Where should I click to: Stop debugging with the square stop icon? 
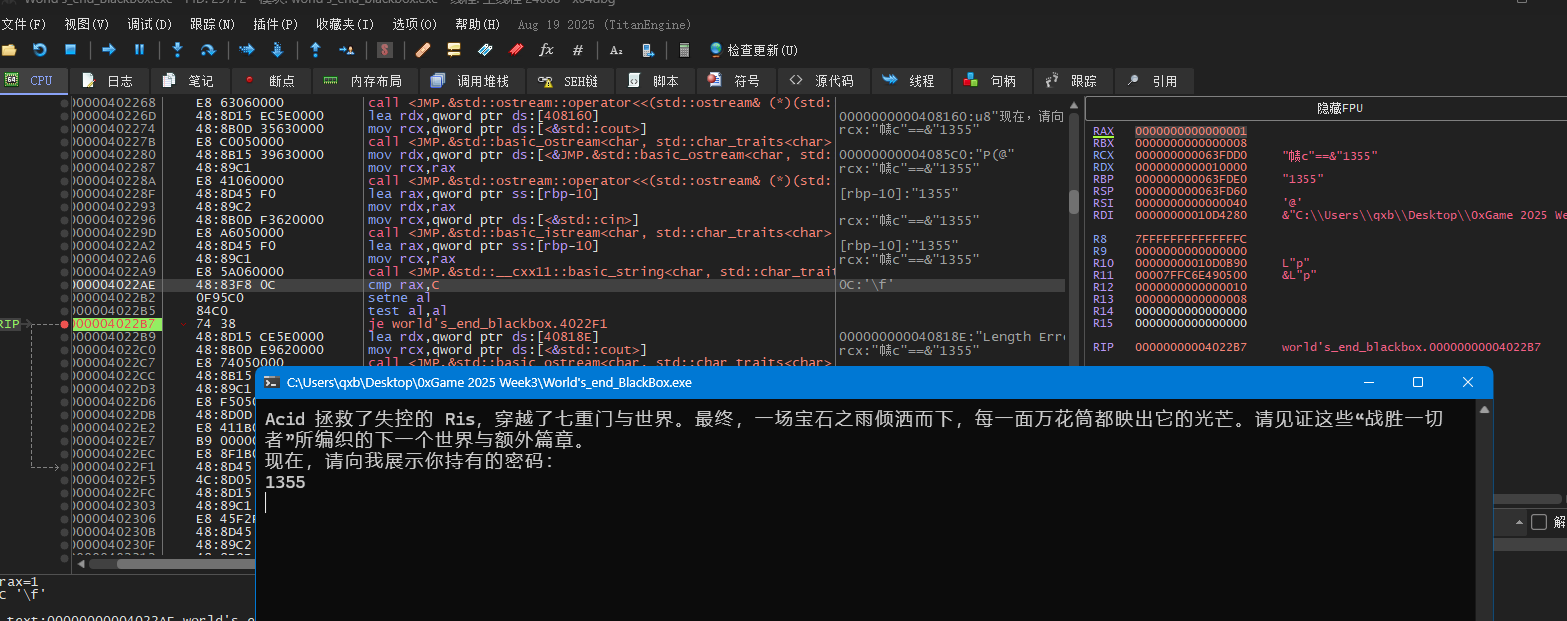tap(70, 50)
